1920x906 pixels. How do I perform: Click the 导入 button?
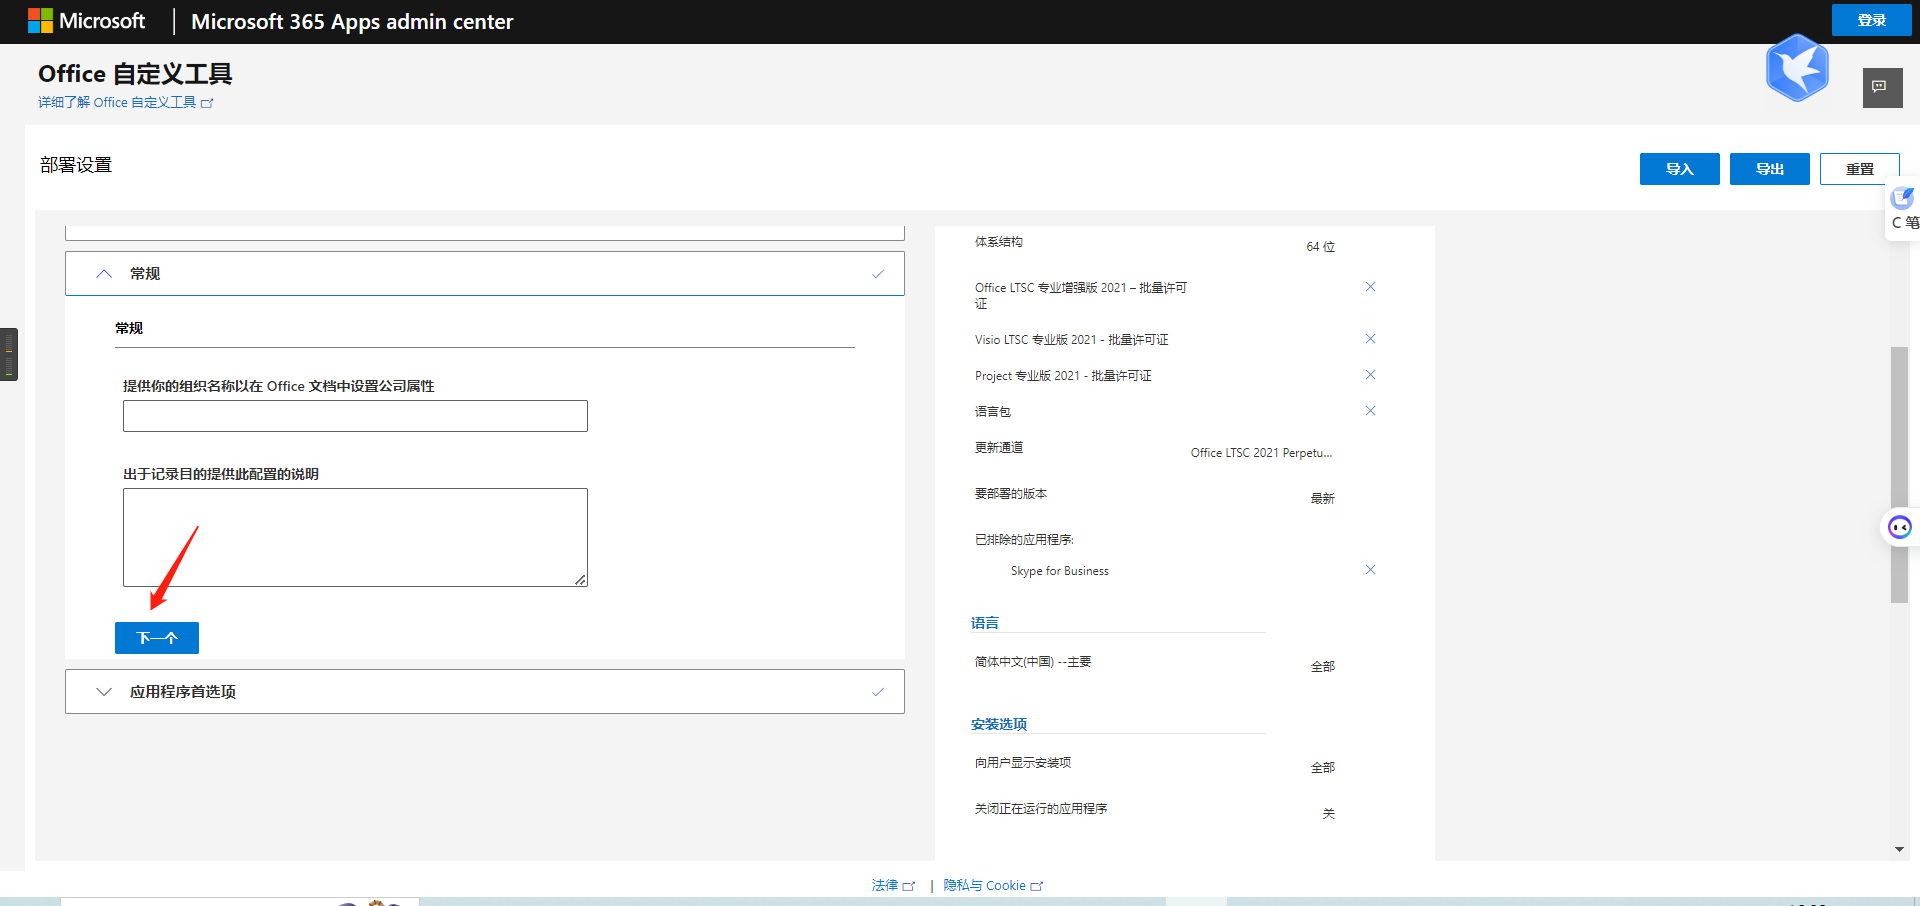(1679, 169)
